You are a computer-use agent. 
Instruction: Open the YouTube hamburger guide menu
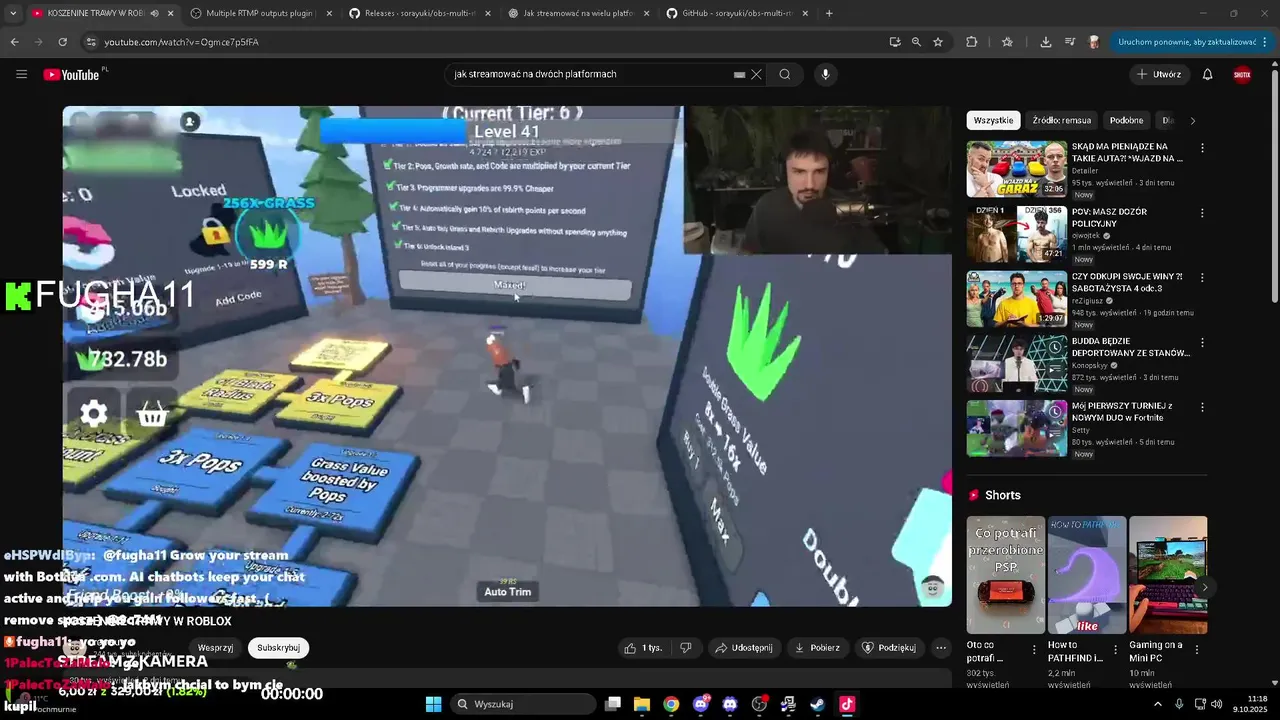tap(21, 74)
